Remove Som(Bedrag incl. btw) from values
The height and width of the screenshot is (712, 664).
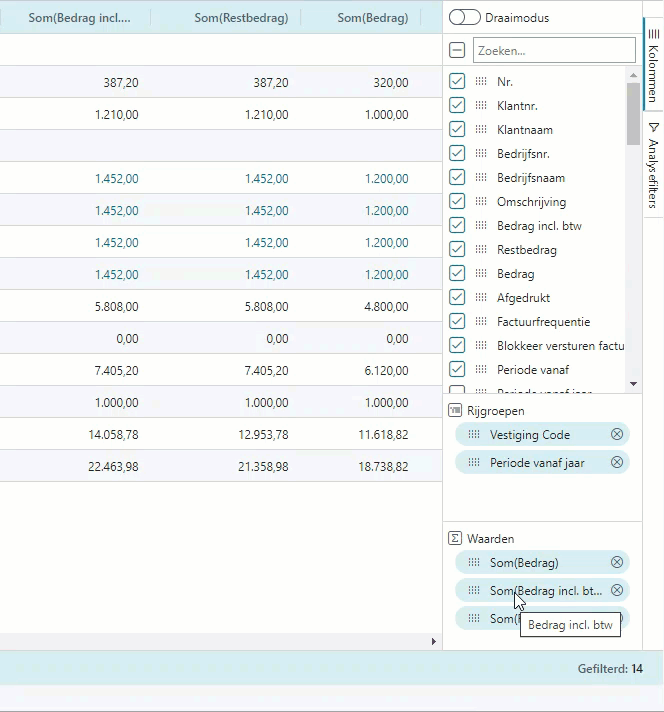pyautogui.click(x=617, y=591)
